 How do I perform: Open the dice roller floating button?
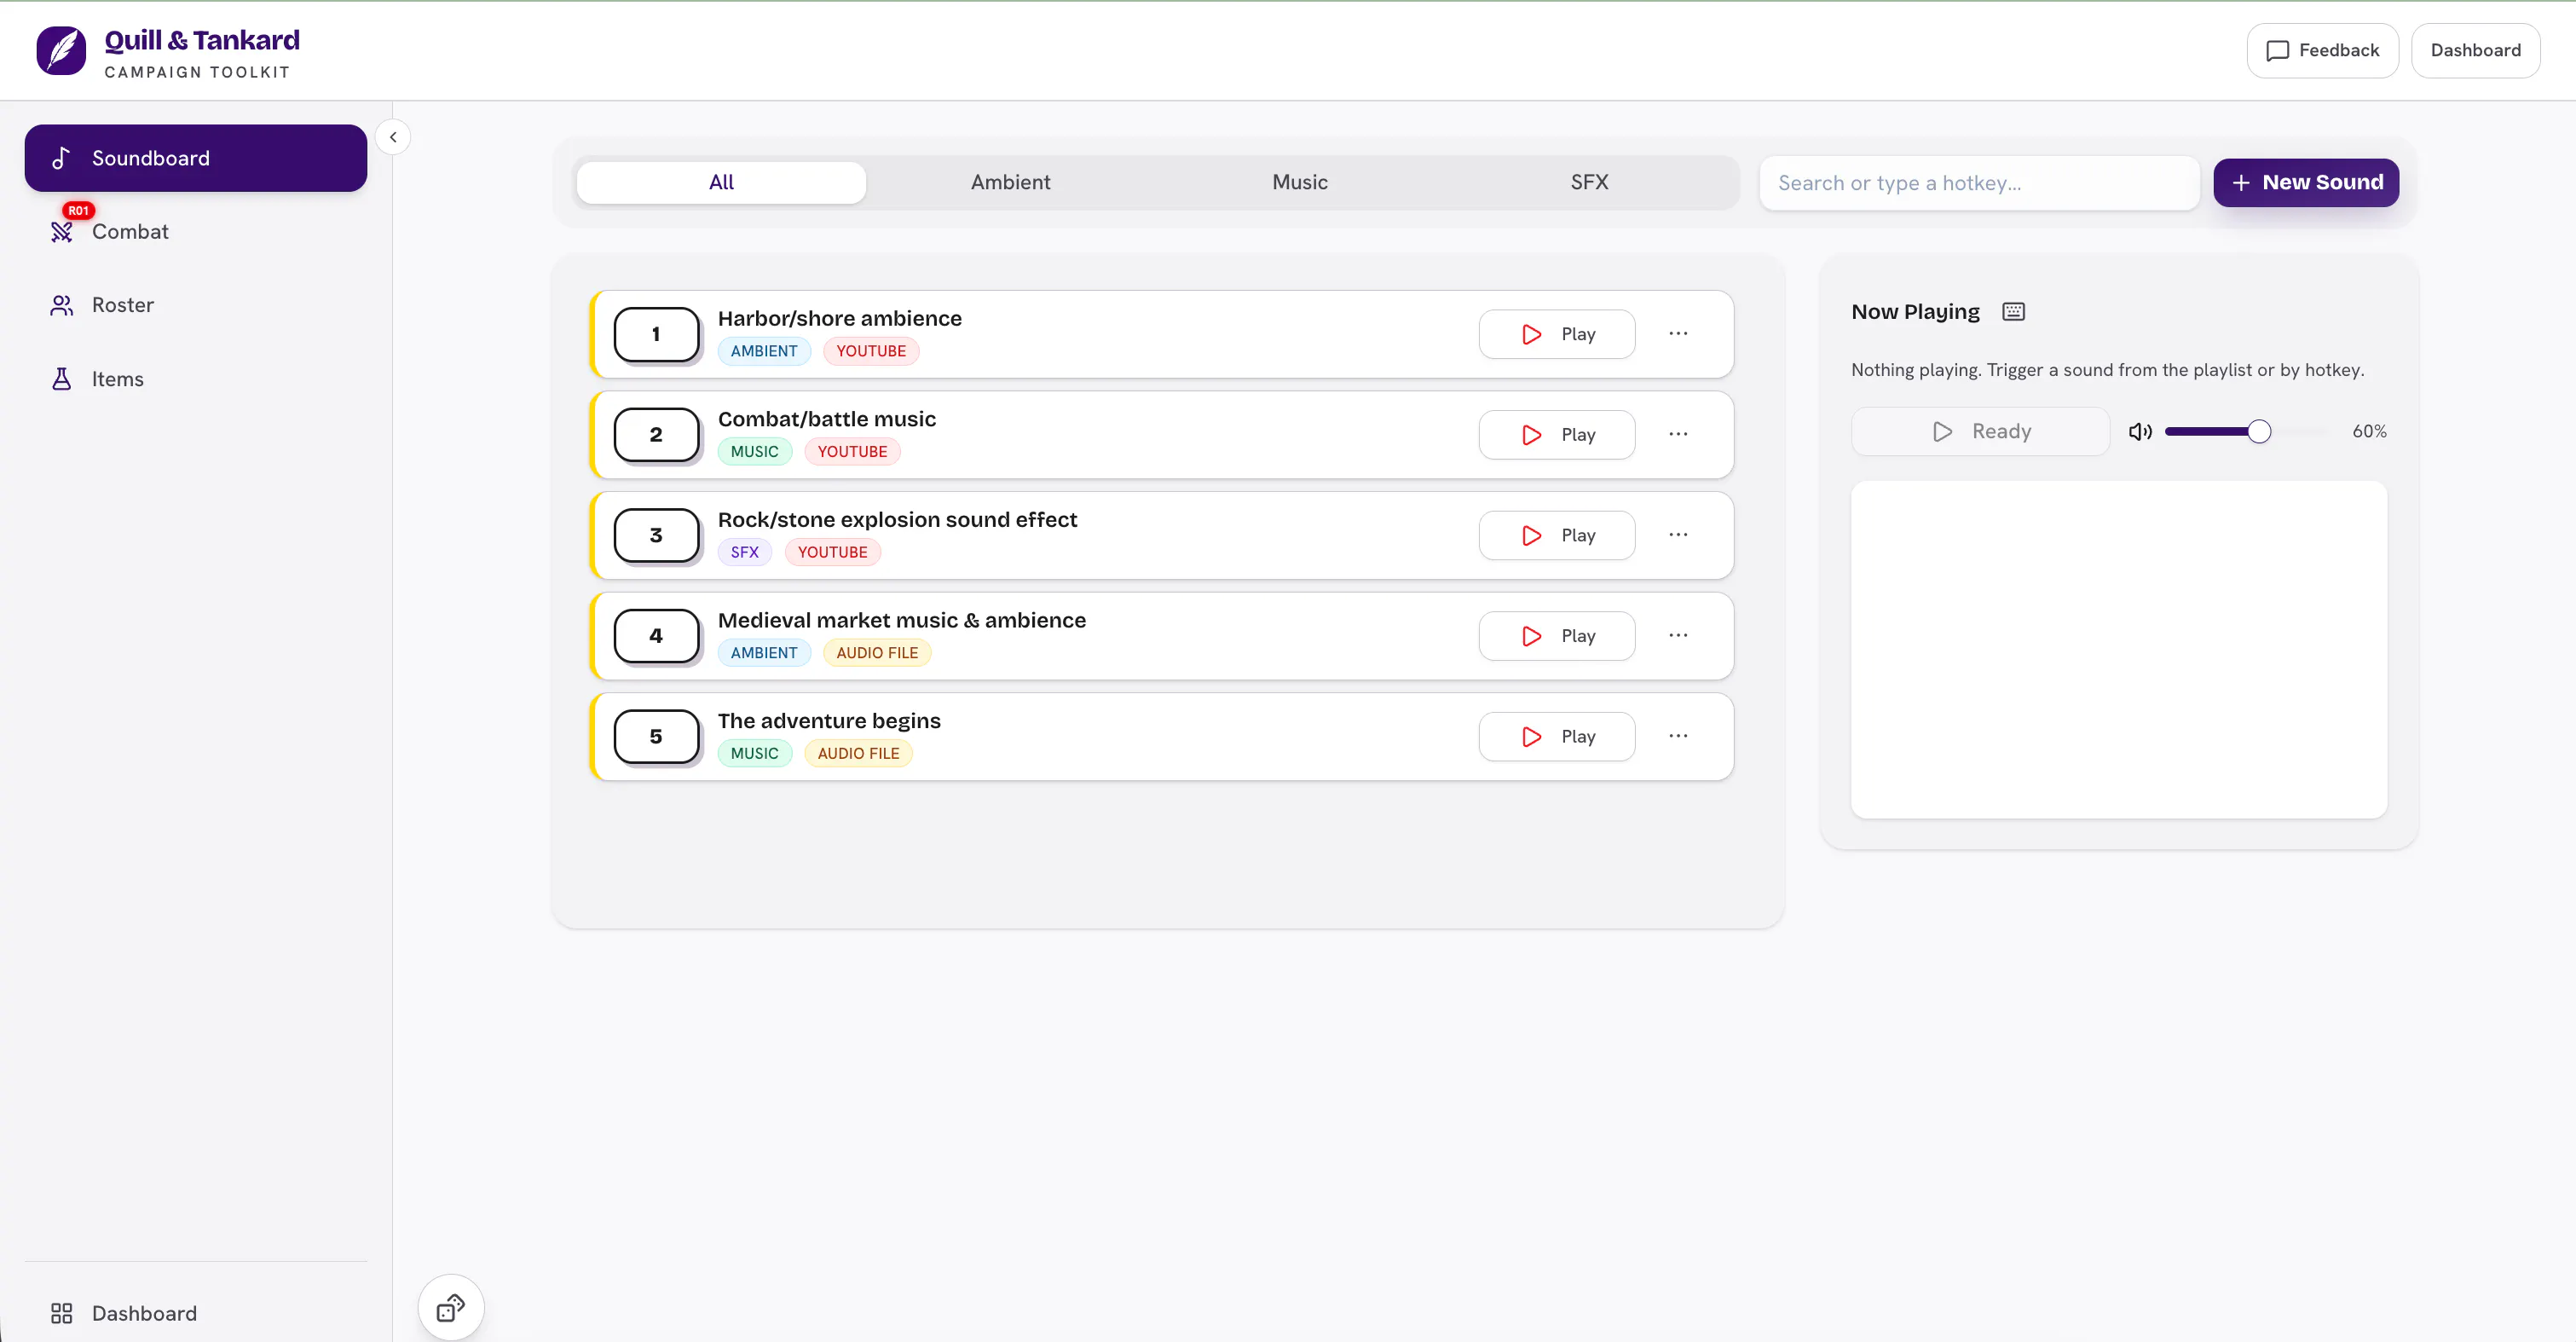pos(451,1307)
